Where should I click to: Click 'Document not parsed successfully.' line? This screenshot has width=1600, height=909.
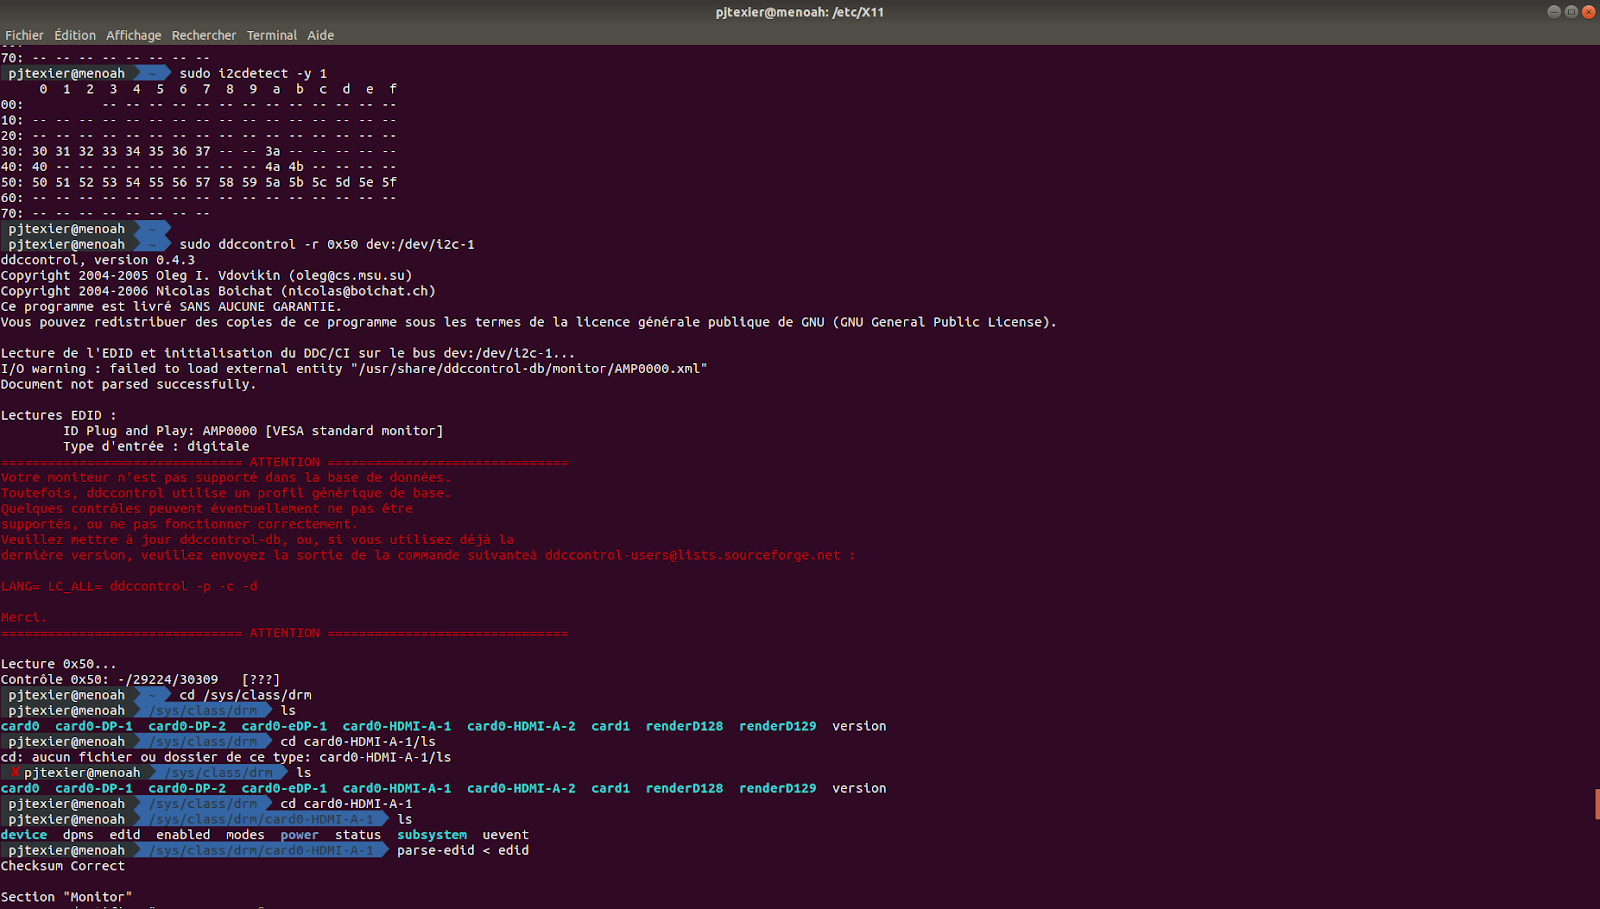tap(129, 384)
